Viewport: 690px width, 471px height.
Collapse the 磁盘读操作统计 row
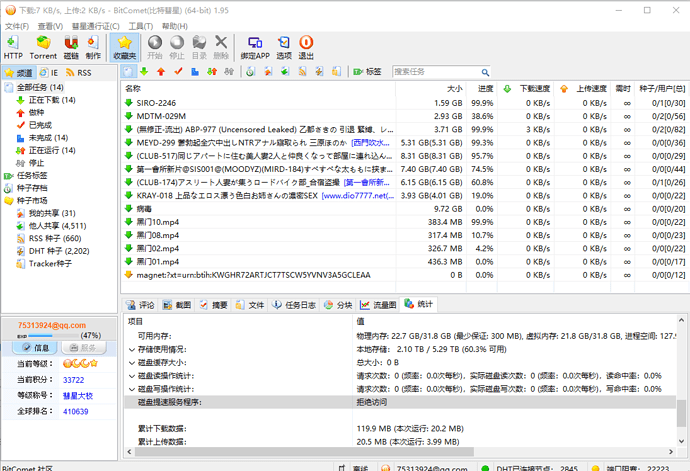coord(132,376)
